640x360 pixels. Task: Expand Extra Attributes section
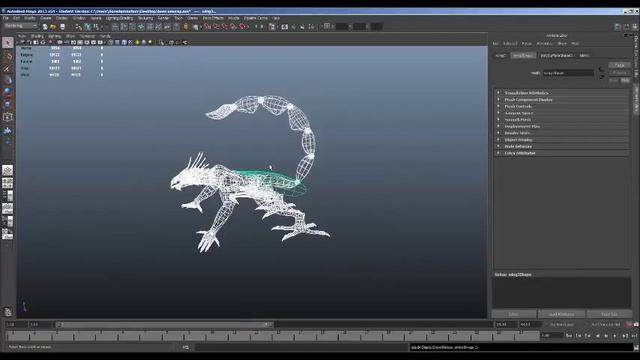(561, 153)
